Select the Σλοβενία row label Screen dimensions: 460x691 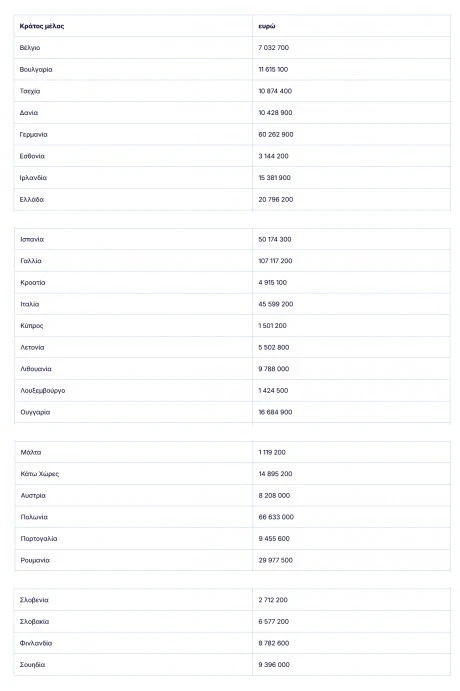point(34,600)
